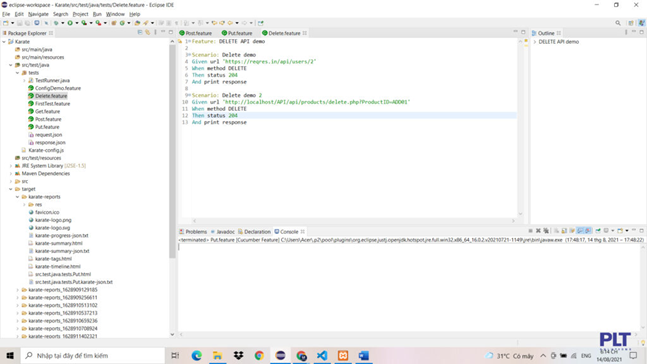Click the green Run toolbar button

[70, 23]
